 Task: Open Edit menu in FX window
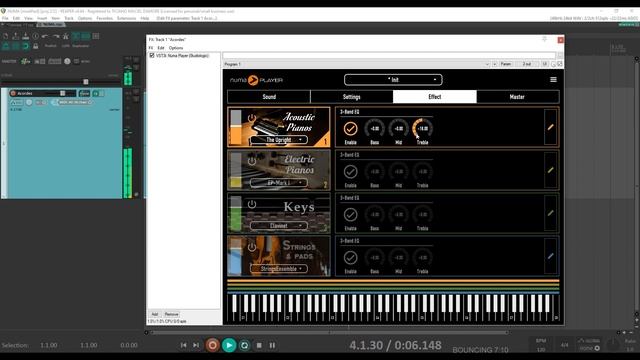[x=161, y=48]
